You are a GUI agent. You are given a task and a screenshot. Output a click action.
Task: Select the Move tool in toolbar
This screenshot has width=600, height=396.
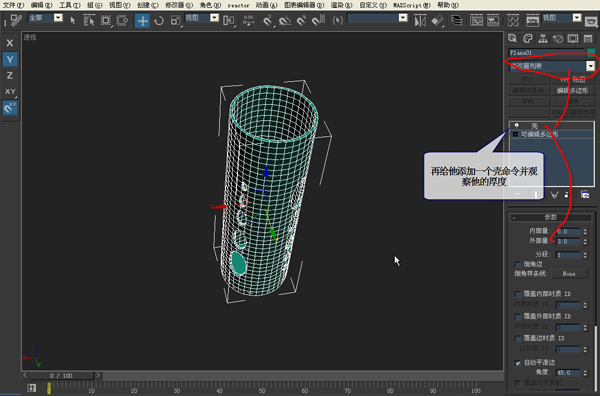pos(142,20)
